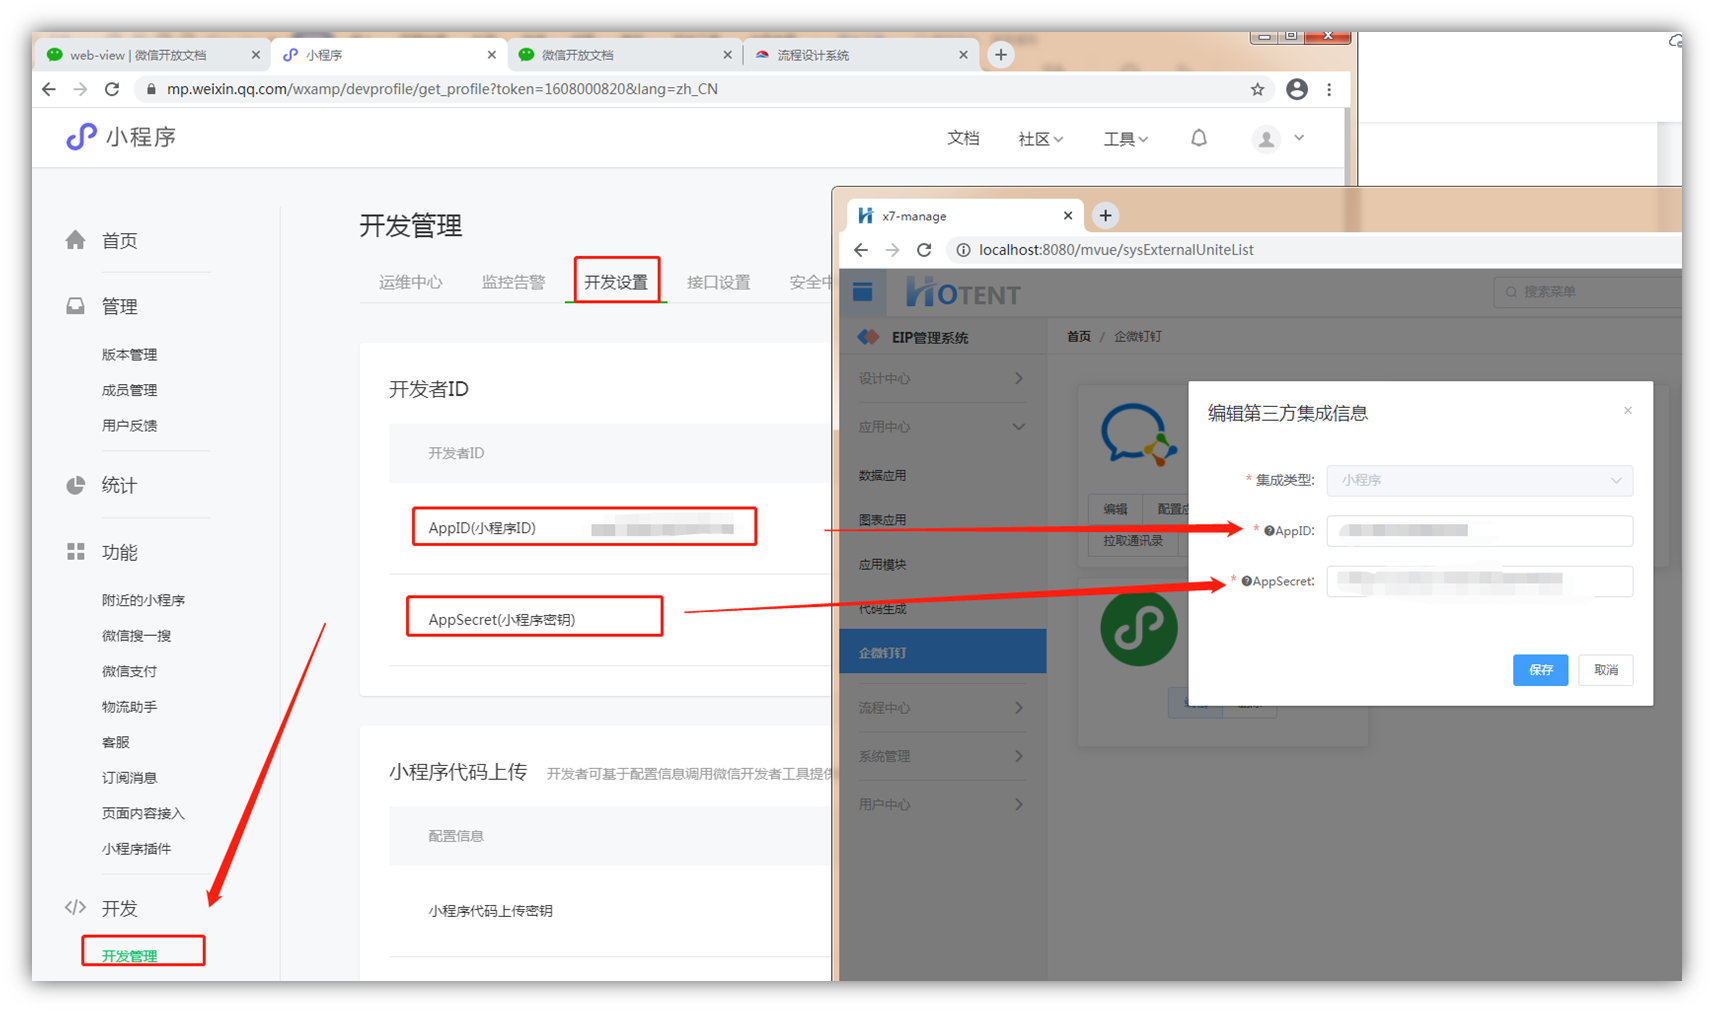Go back in the x7-manage window

click(x=861, y=250)
